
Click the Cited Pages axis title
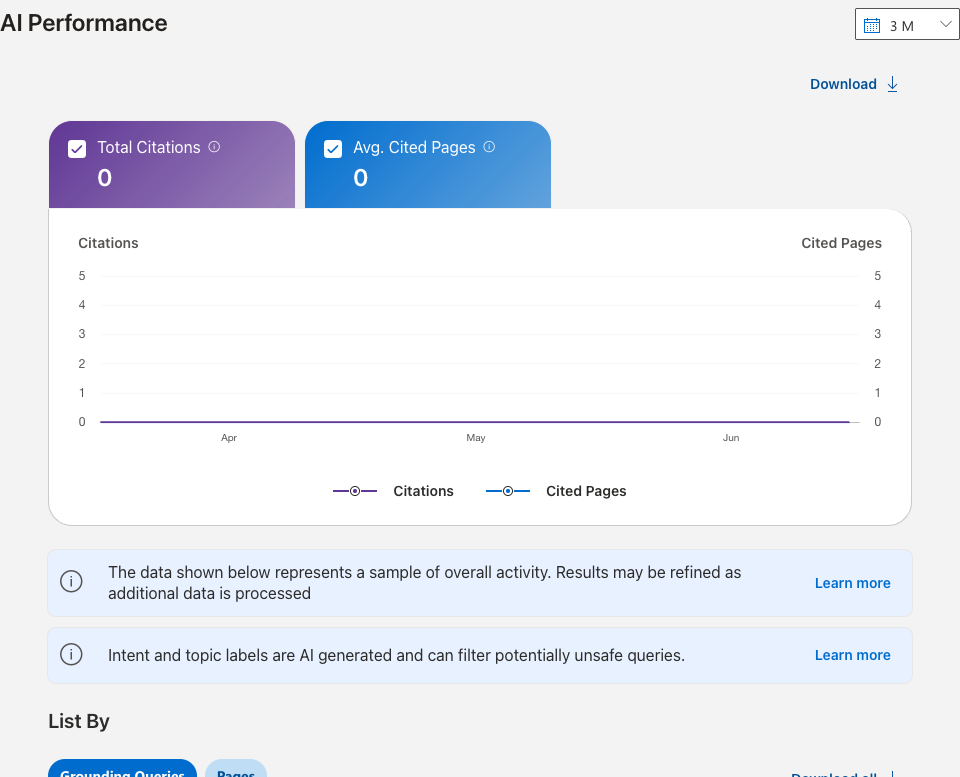tap(841, 243)
